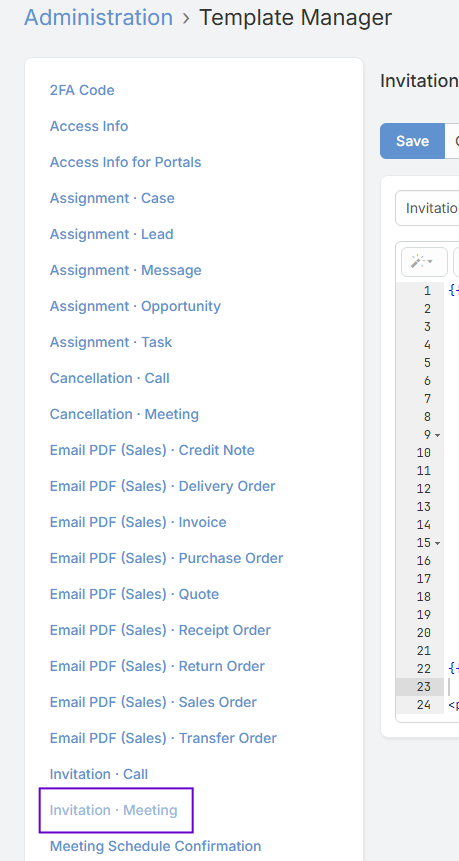Select Access Info for Portals template

coord(125,162)
